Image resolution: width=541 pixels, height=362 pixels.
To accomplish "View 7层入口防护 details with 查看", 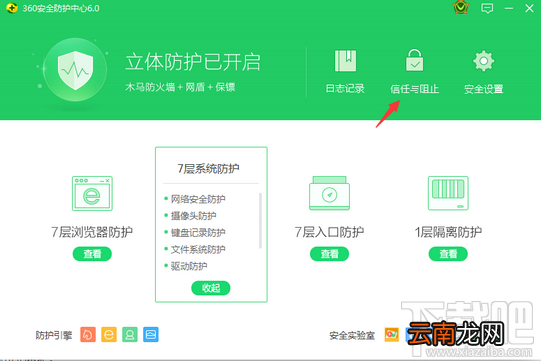I will click(329, 254).
